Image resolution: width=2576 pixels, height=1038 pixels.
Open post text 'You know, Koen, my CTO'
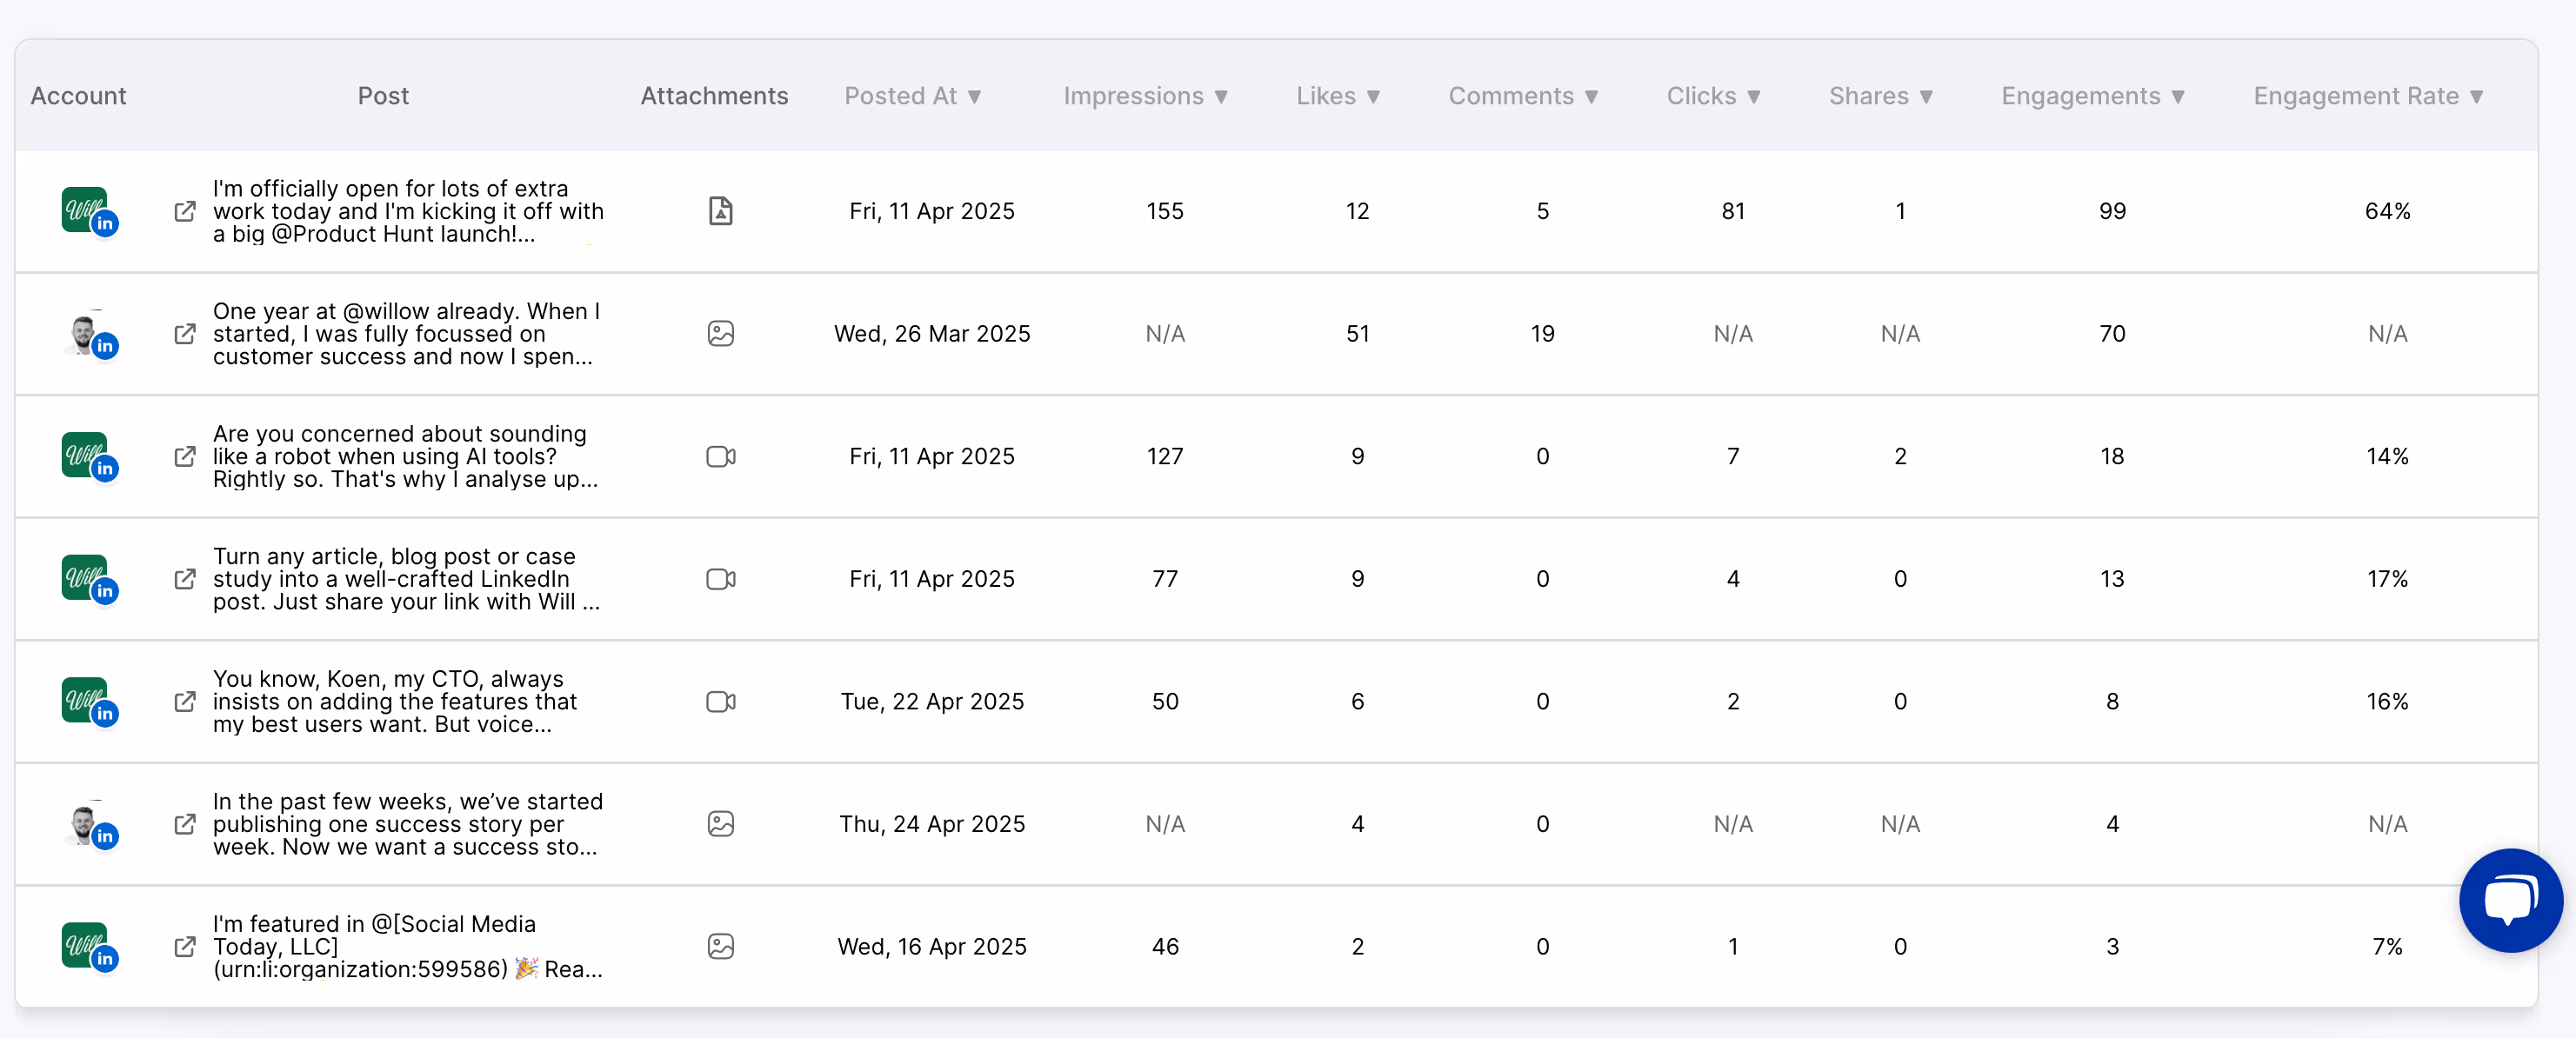click(394, 701)
